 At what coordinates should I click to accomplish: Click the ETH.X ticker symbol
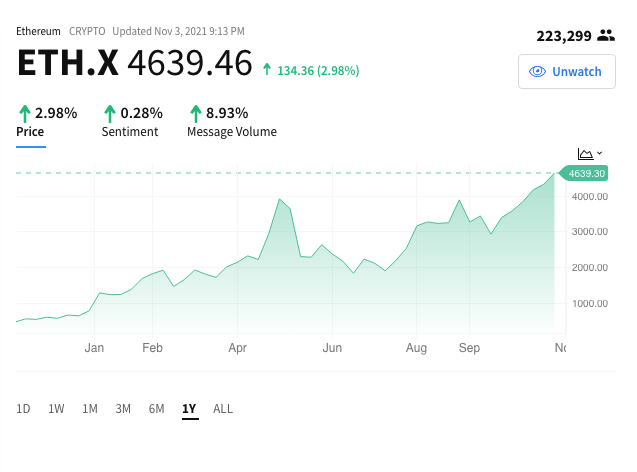click(x=68, y=63)
